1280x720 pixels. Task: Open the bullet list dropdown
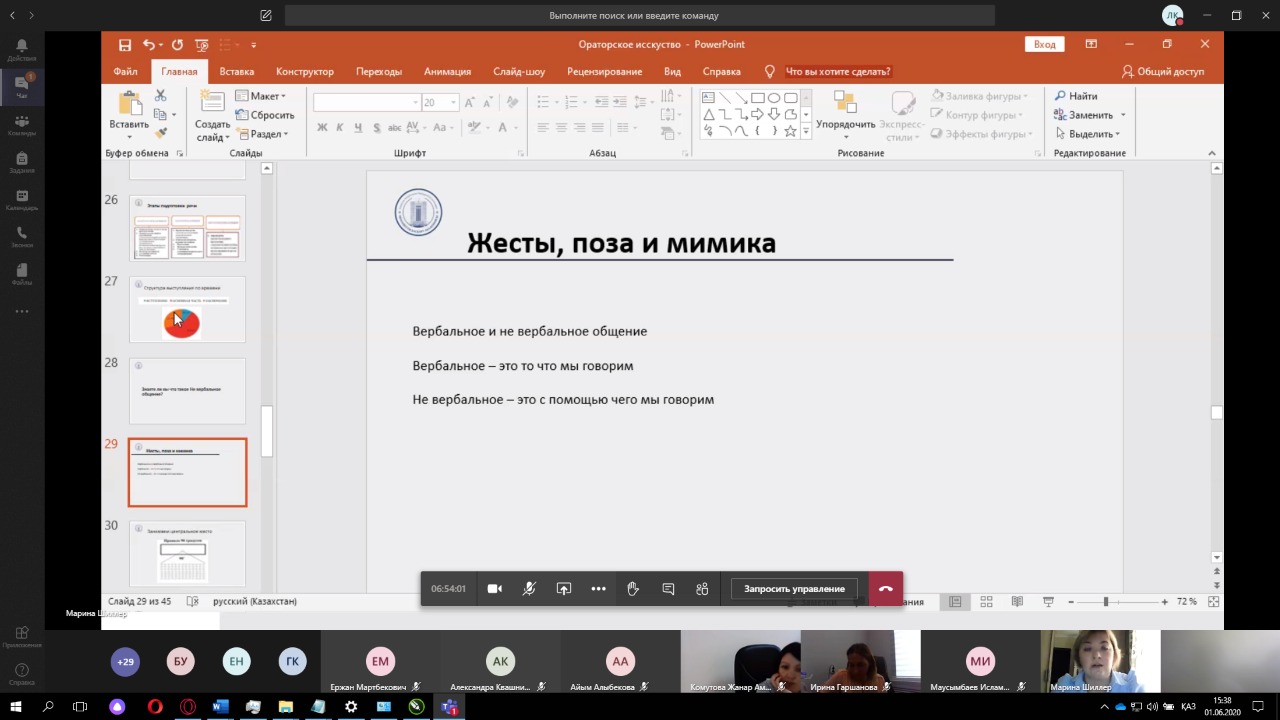556,102
